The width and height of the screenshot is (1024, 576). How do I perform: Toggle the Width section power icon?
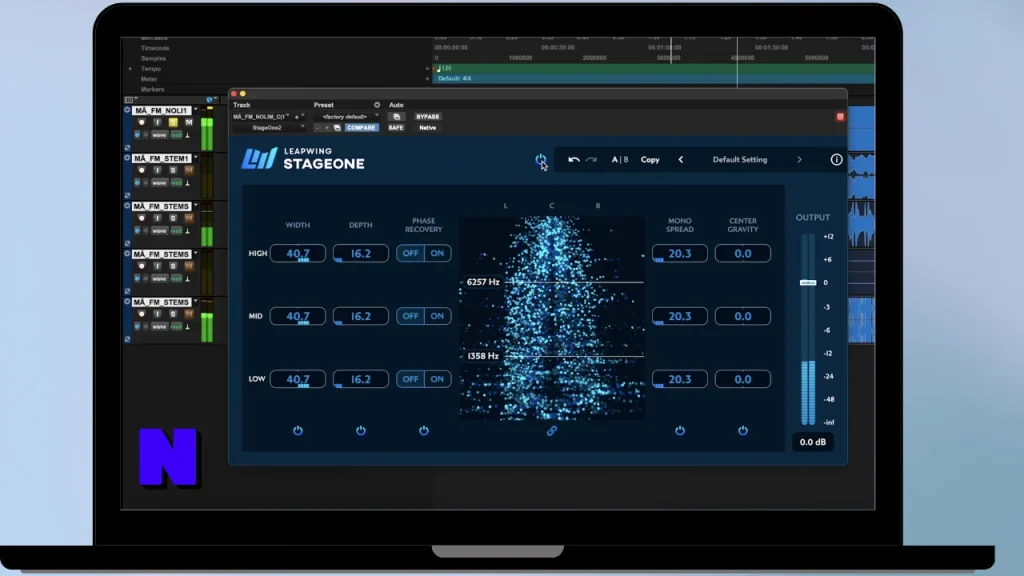(x=298, y=431)
